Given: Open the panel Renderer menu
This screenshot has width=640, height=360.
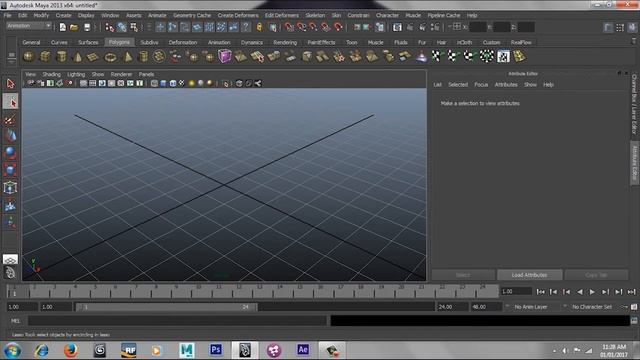Looking at the screenshot, I should (x=121, y=74).
